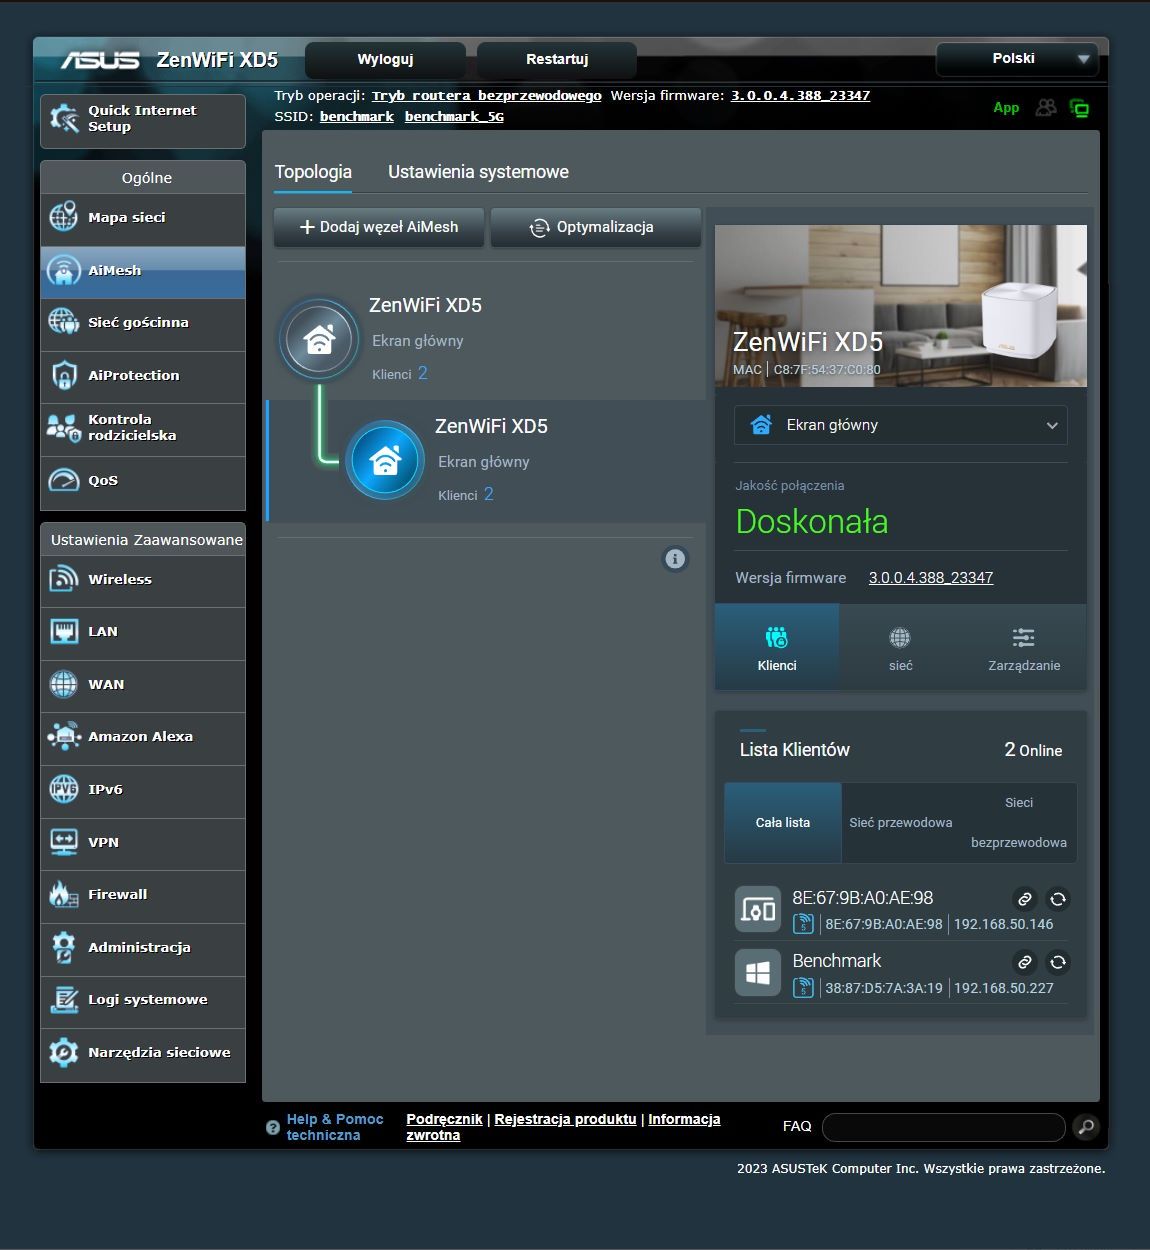Open Quick Internet Setup wizard
1150x1250 pixels.
pyautogui.click(x=143, y=120)
